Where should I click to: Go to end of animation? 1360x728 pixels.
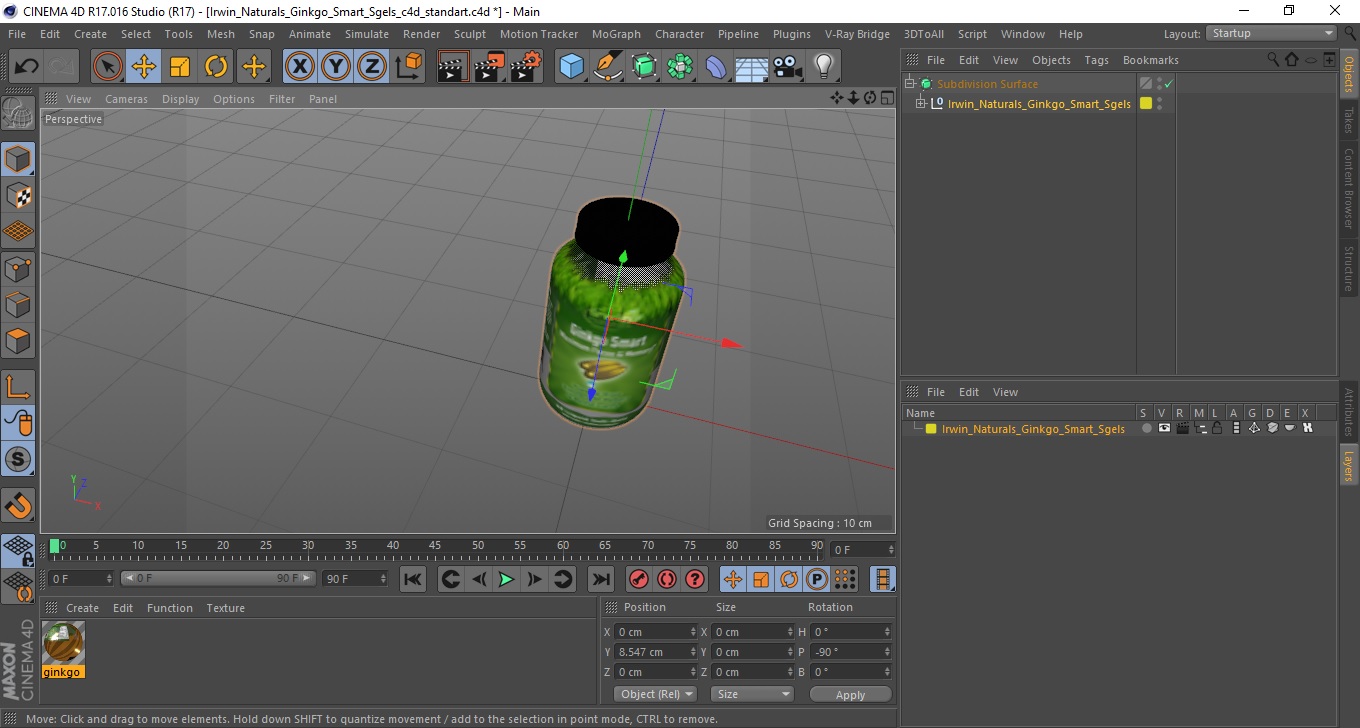tap(600, 579)
